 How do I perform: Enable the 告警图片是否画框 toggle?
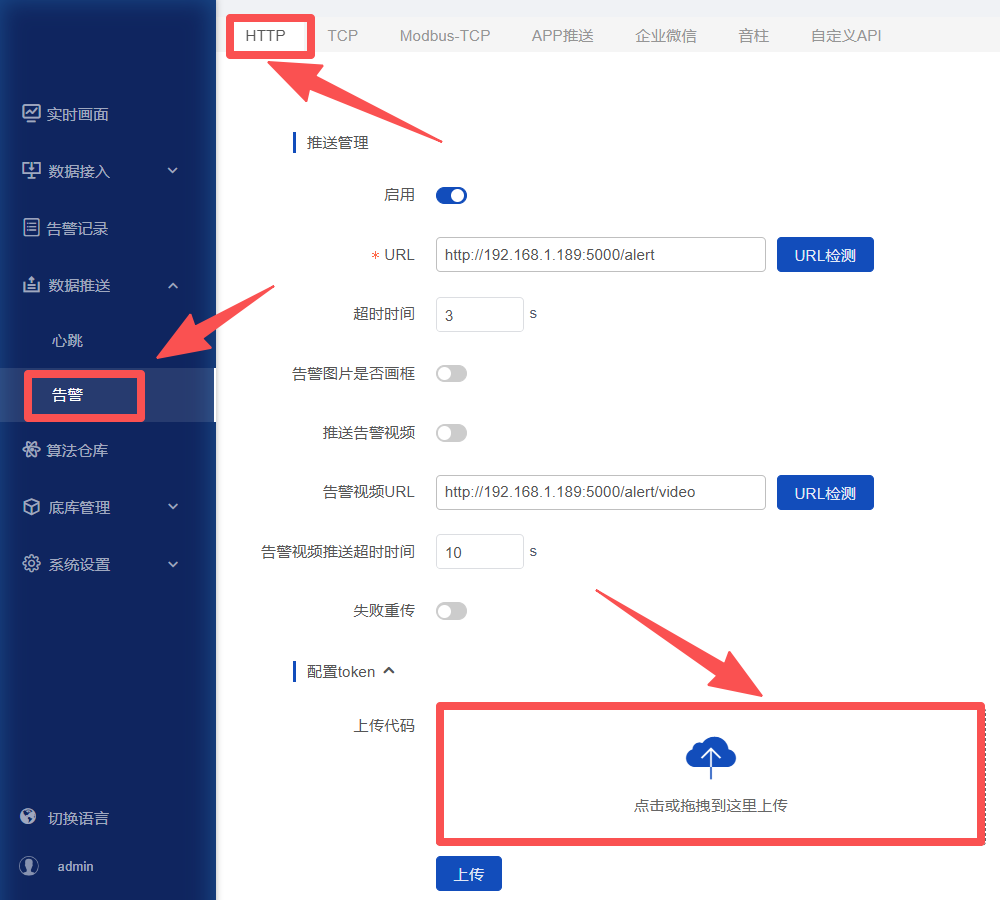(451, 374)
